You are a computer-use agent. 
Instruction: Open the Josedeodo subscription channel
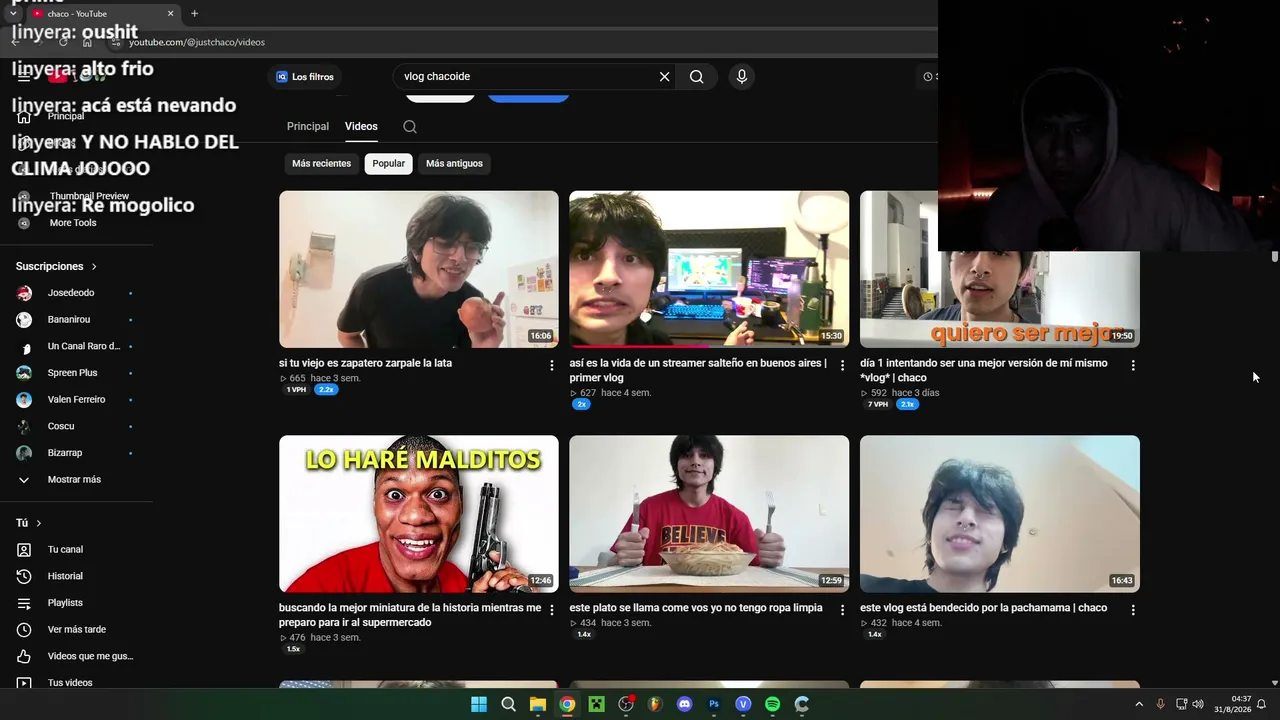pyautogui.click(x=71, y=293)
